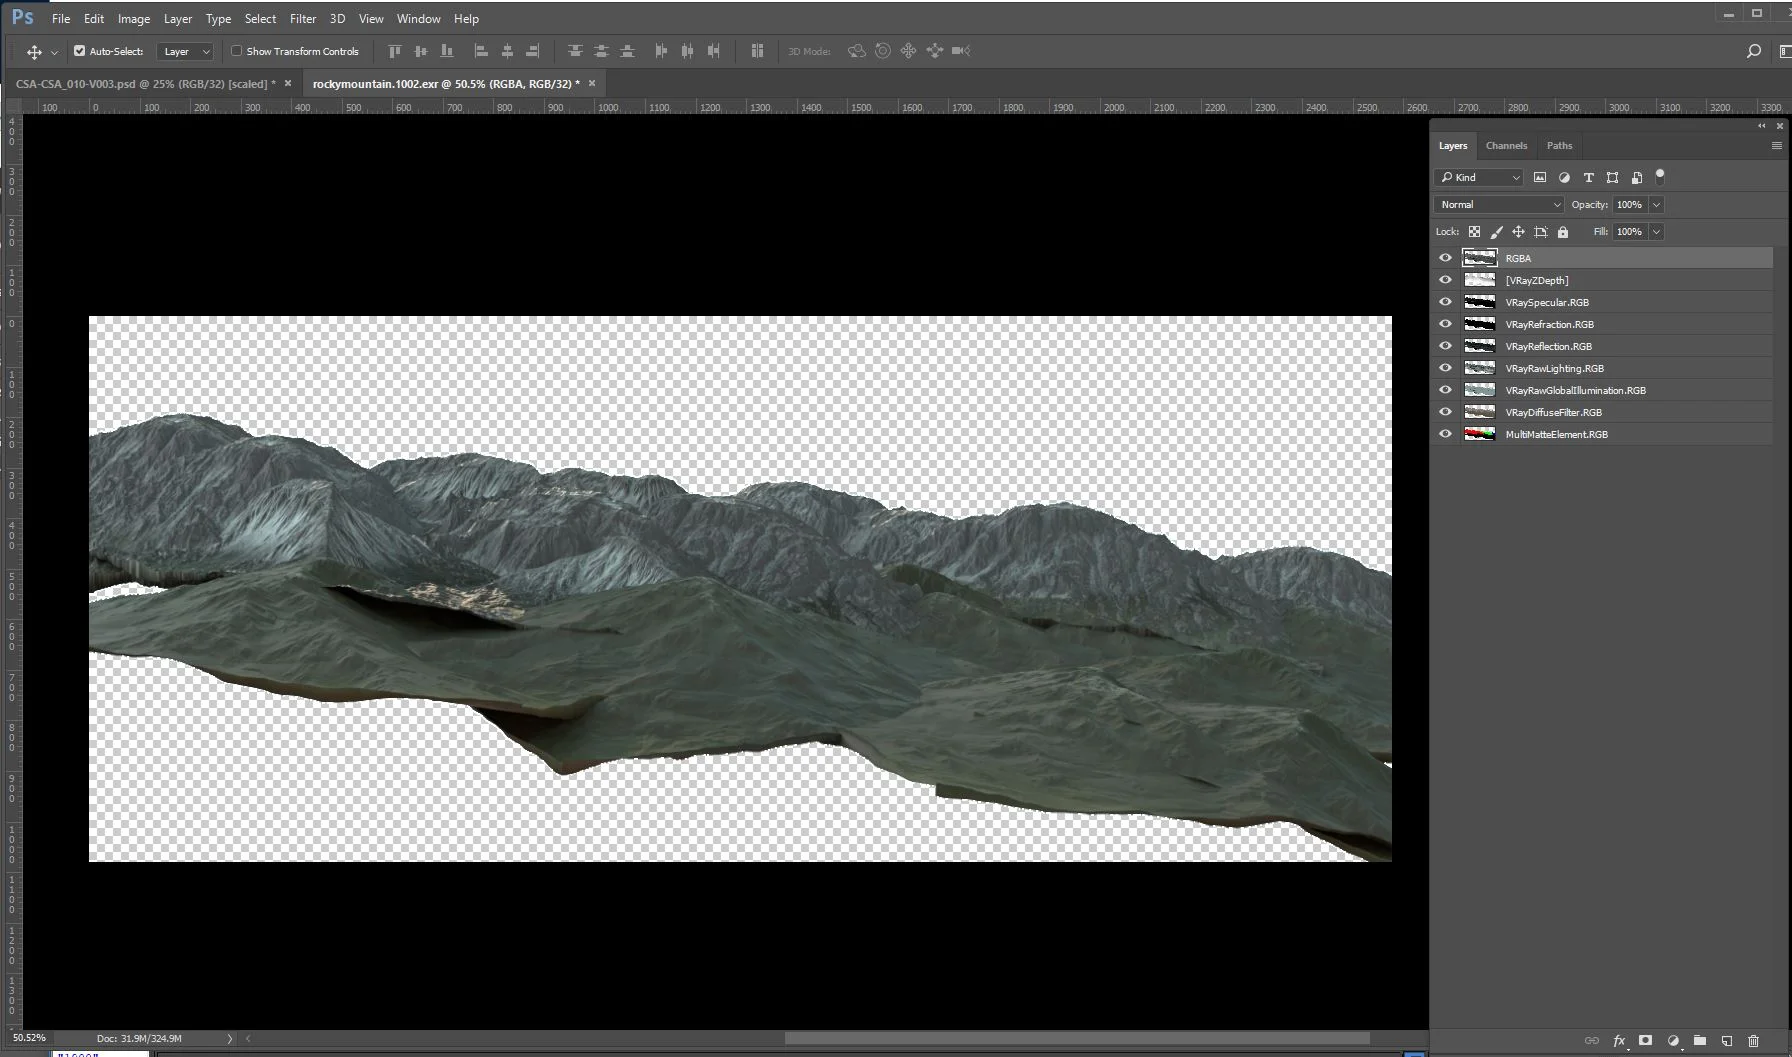The width and height of the screenshot is (1792, 1057).
Task: Open the Filter menu
Action: (303, 18)
